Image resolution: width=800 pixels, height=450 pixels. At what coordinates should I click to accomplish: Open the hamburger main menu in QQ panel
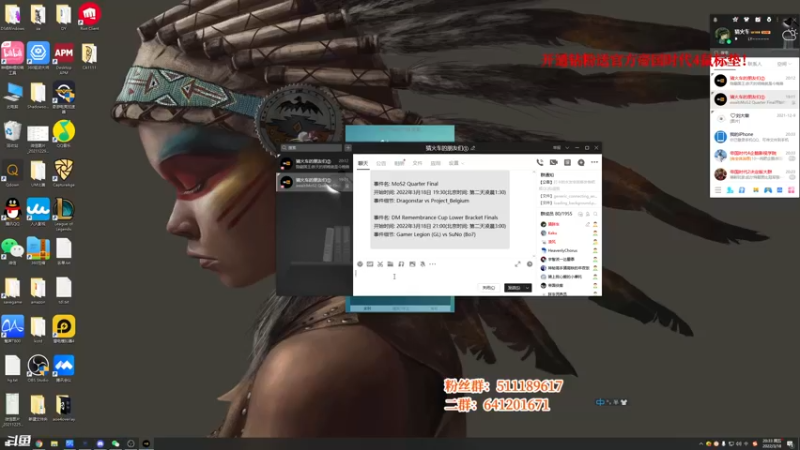[x=718, y=190]
